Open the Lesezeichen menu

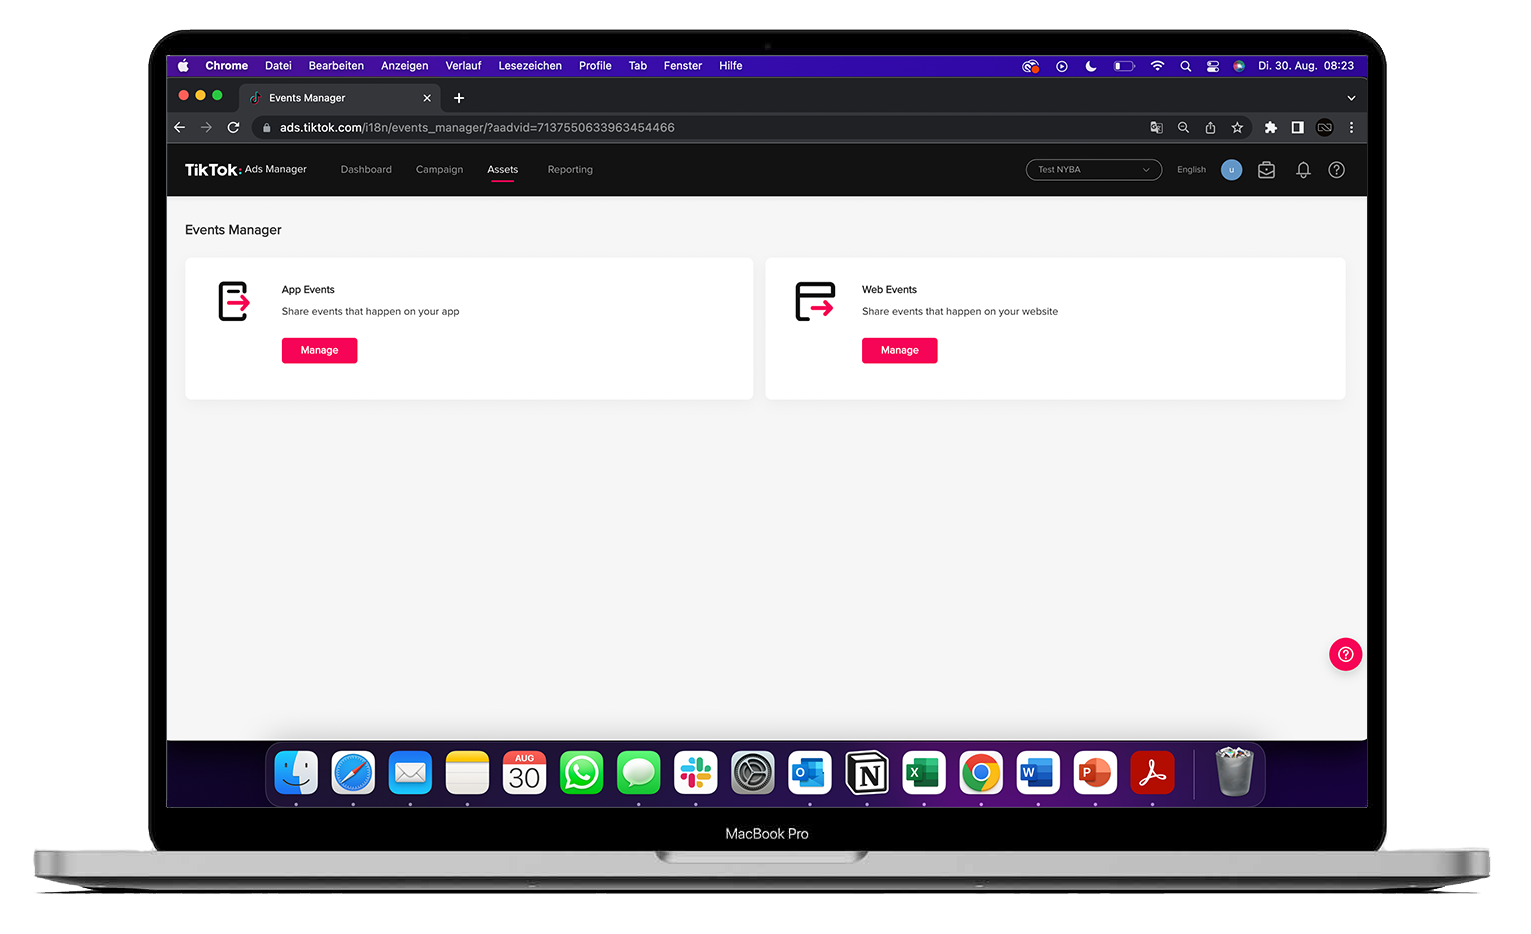click(530, 66)
